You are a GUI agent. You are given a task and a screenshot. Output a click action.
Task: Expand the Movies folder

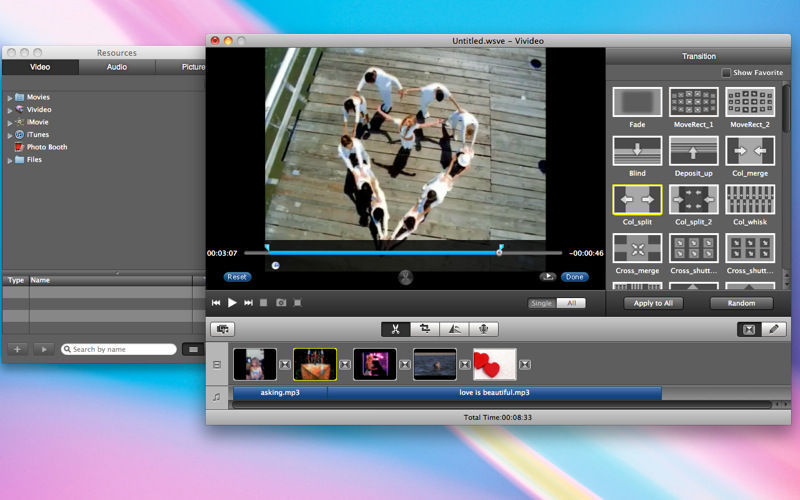tap(10, 97)
